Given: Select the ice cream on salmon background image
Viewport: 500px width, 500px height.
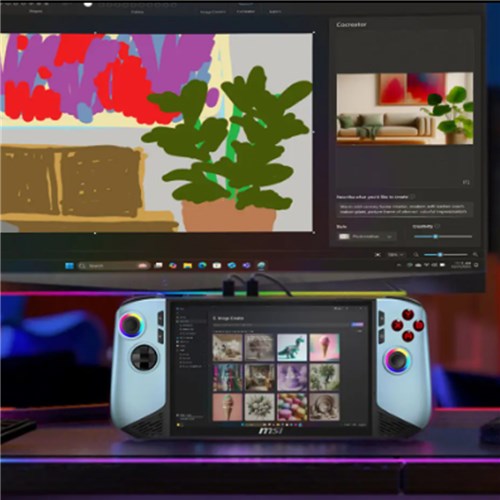Looking at the screenshot, I should click(x=227, y=407).
